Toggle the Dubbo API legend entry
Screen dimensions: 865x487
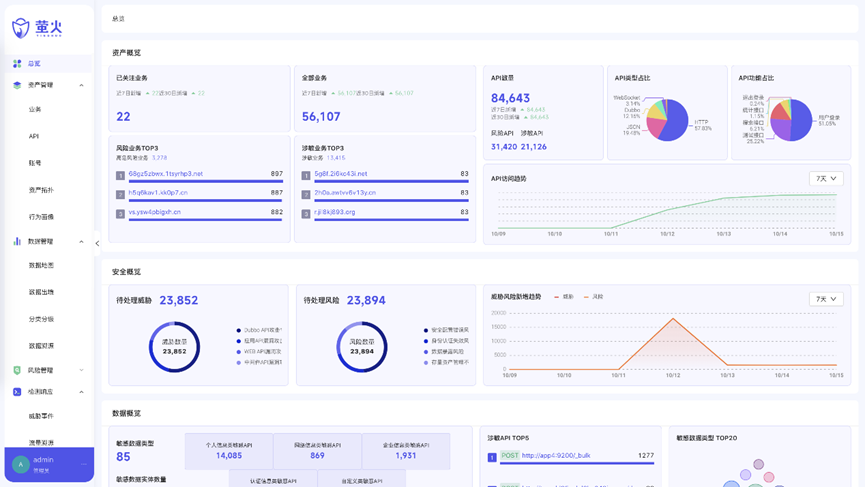[259, 330]
